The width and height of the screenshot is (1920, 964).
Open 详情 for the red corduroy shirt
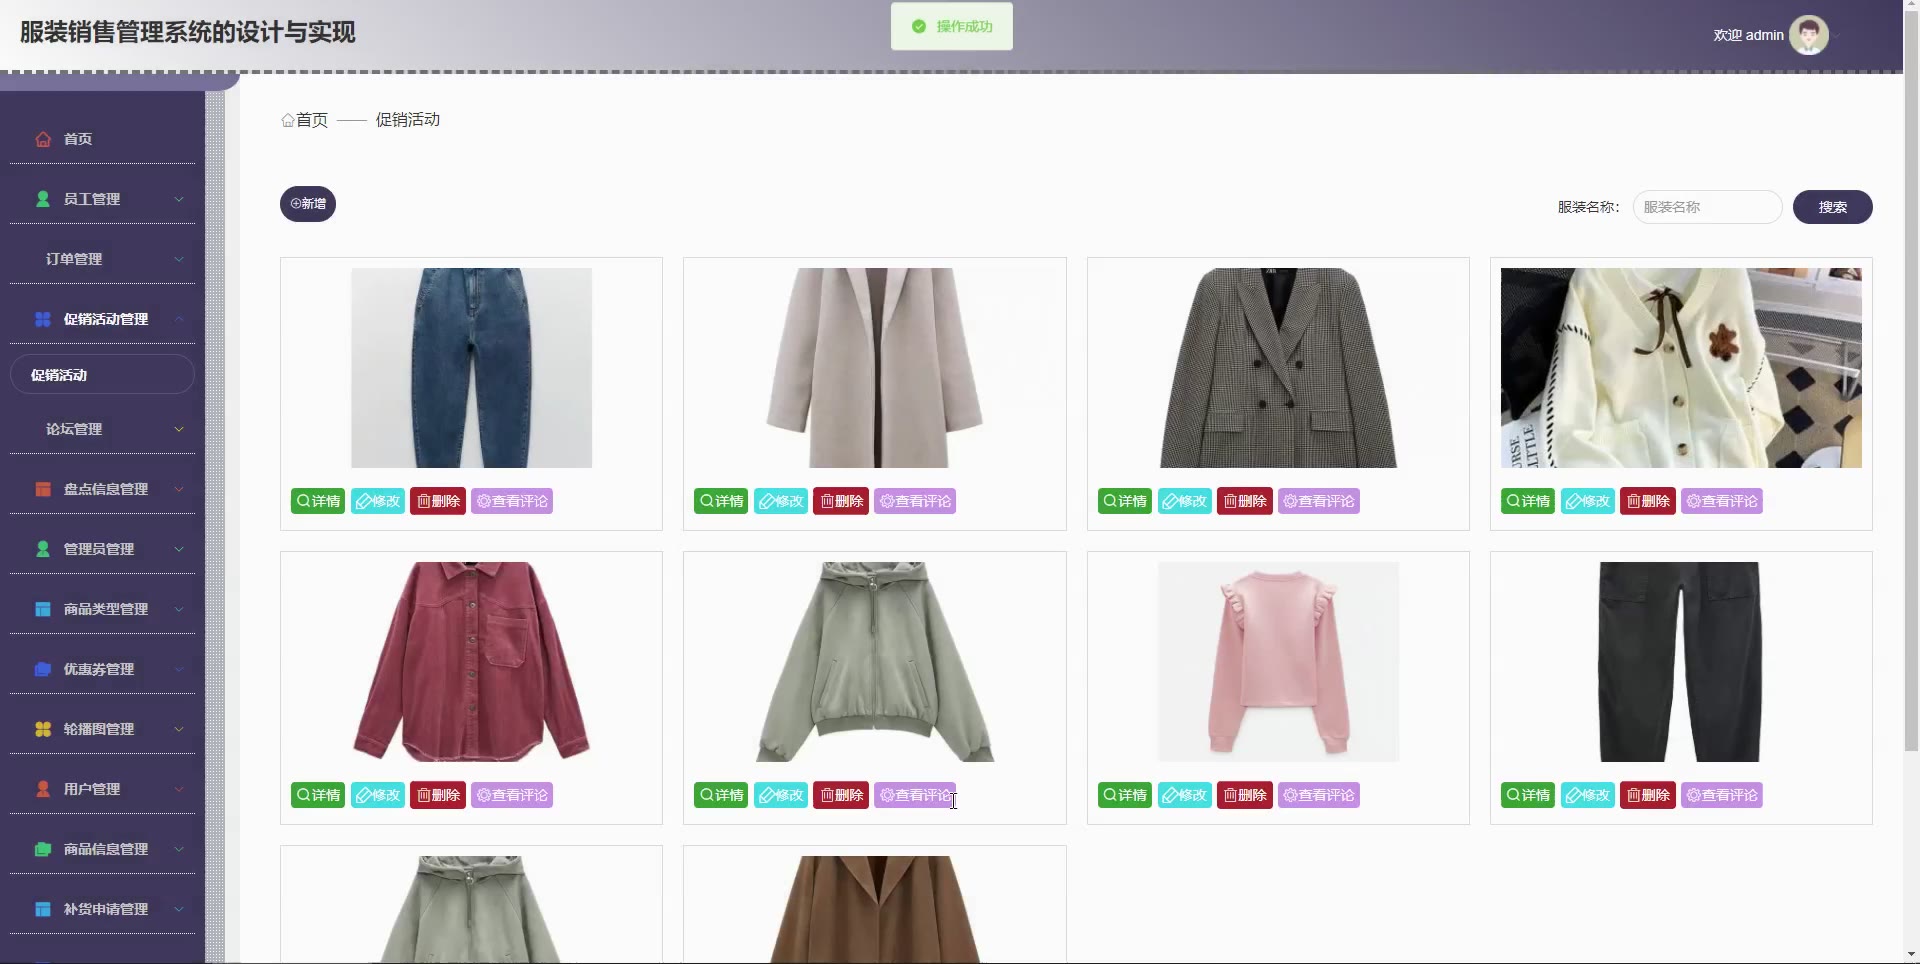click(x=318, y=795)
